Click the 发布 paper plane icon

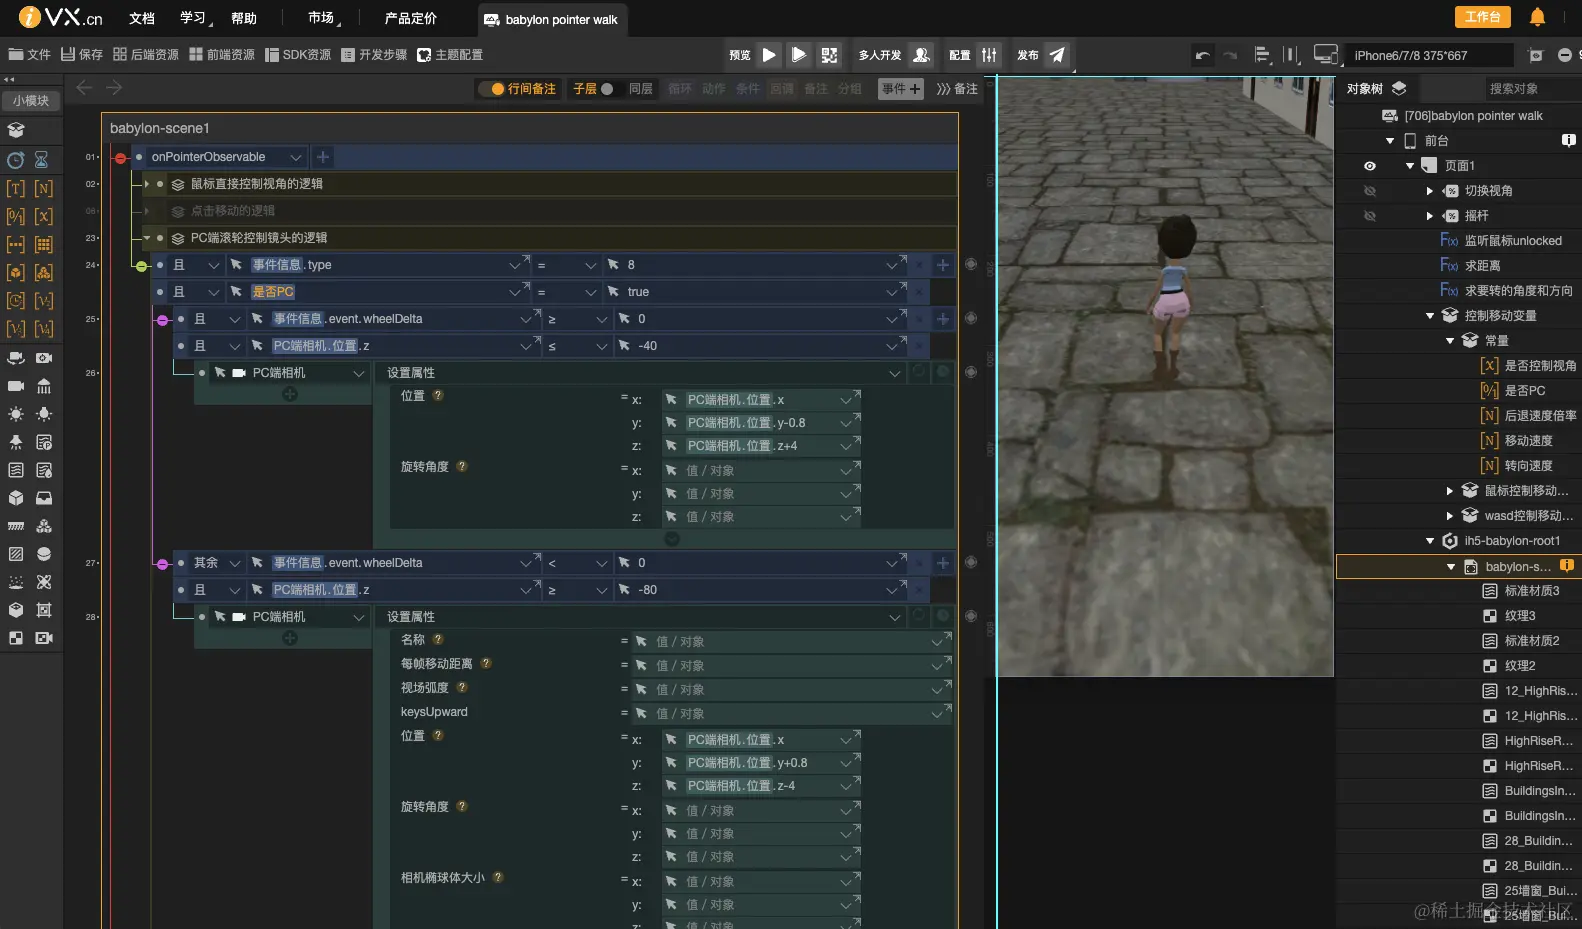click(x=1057, y=55)
